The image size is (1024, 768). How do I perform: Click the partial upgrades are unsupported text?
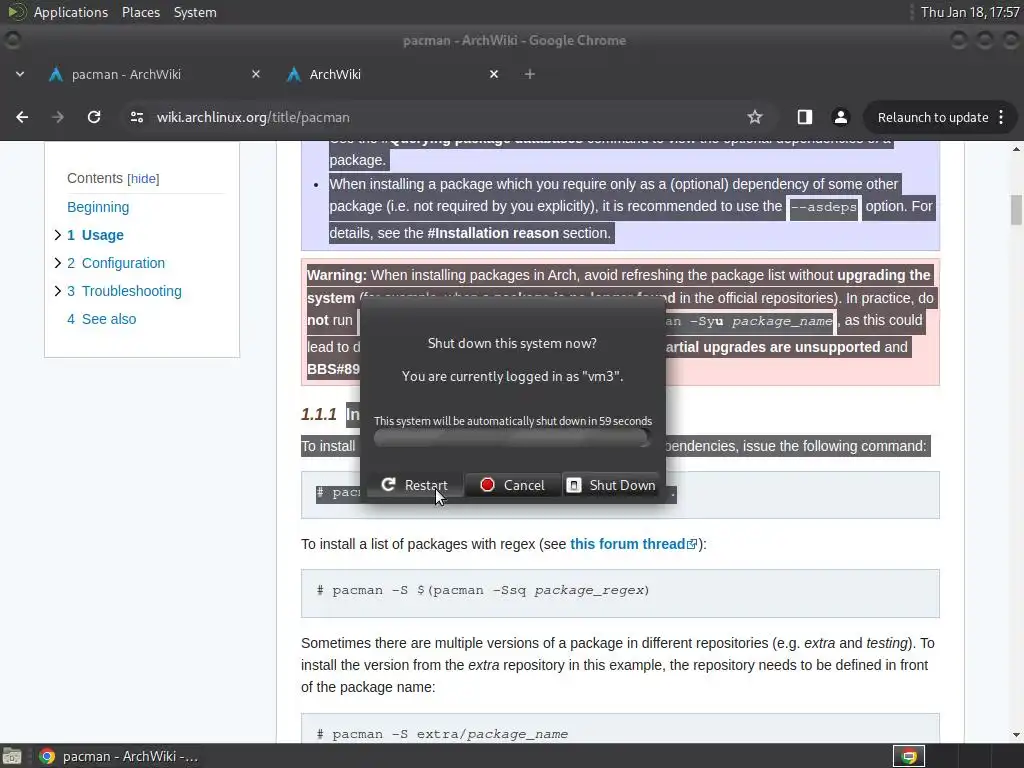[x=773, y=347]
